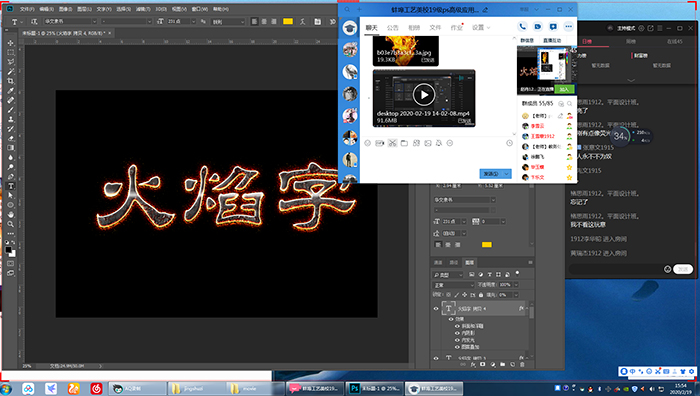Screen dimensions: 700x396
Task: Click foreground color swatch in toolbar
Action: 8,250
